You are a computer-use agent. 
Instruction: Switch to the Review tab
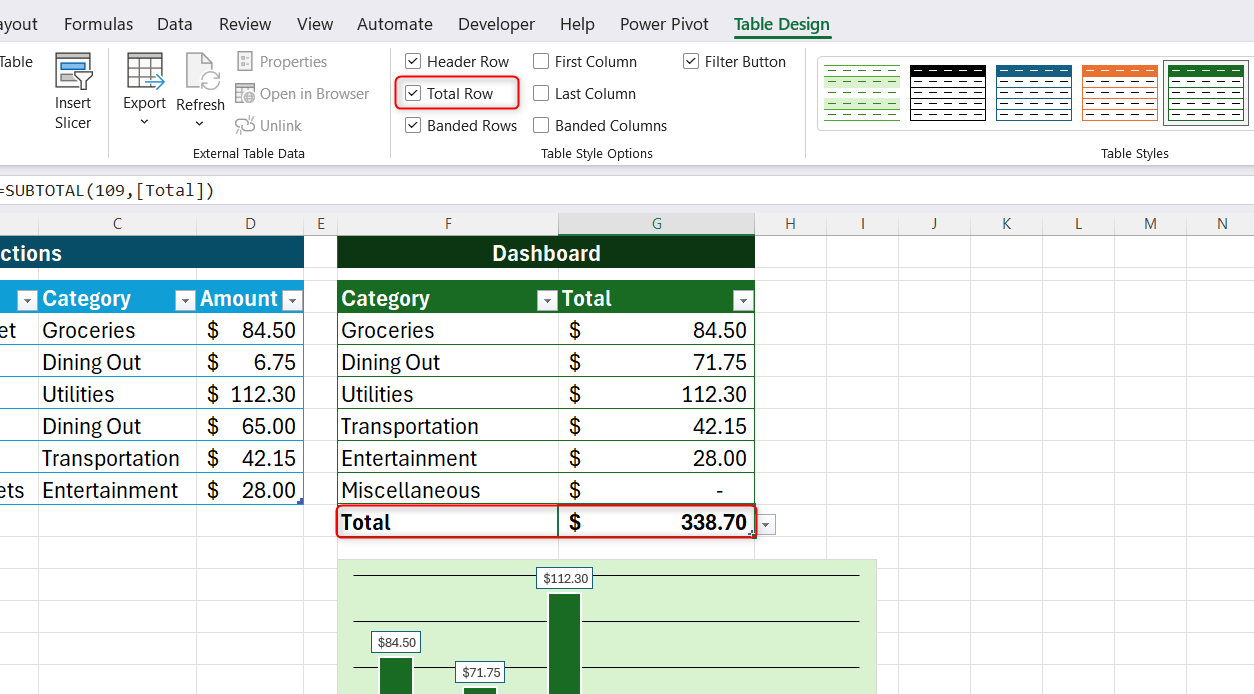[245, 24]
